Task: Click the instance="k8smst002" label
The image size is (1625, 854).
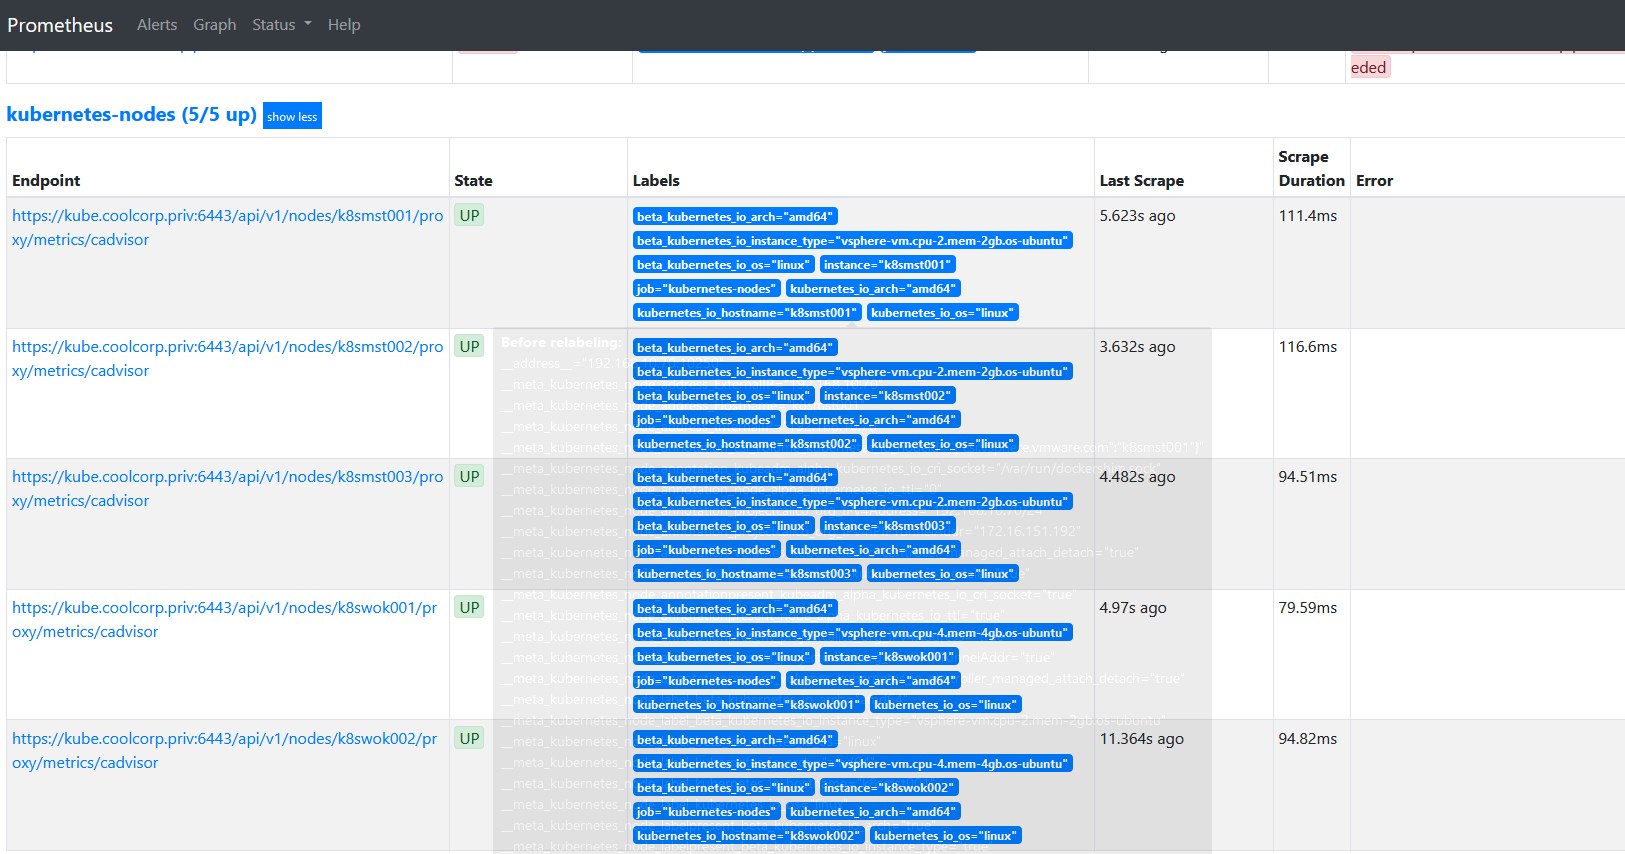Action: click(x=887, y=396)
